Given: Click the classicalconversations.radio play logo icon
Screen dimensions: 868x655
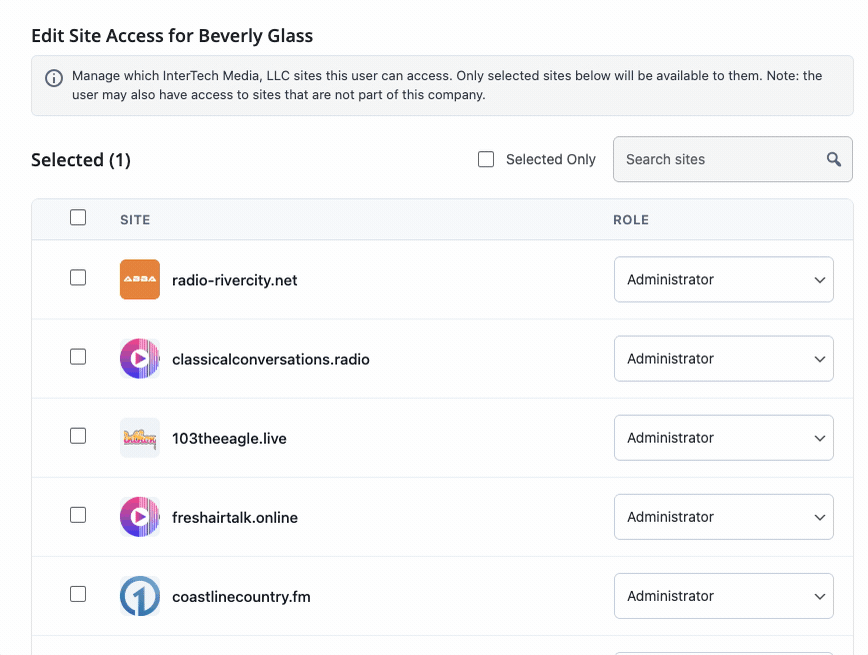Looking at the screenshot, I should point(140,359).
